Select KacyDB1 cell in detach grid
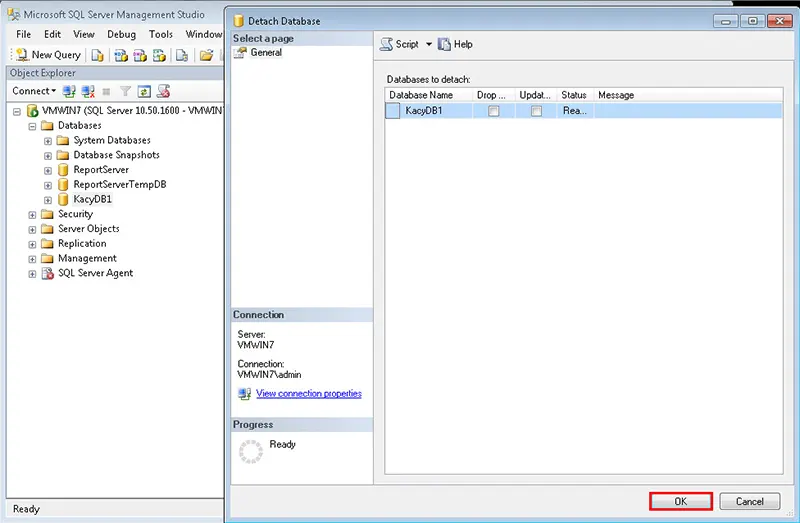 point(437,111)
